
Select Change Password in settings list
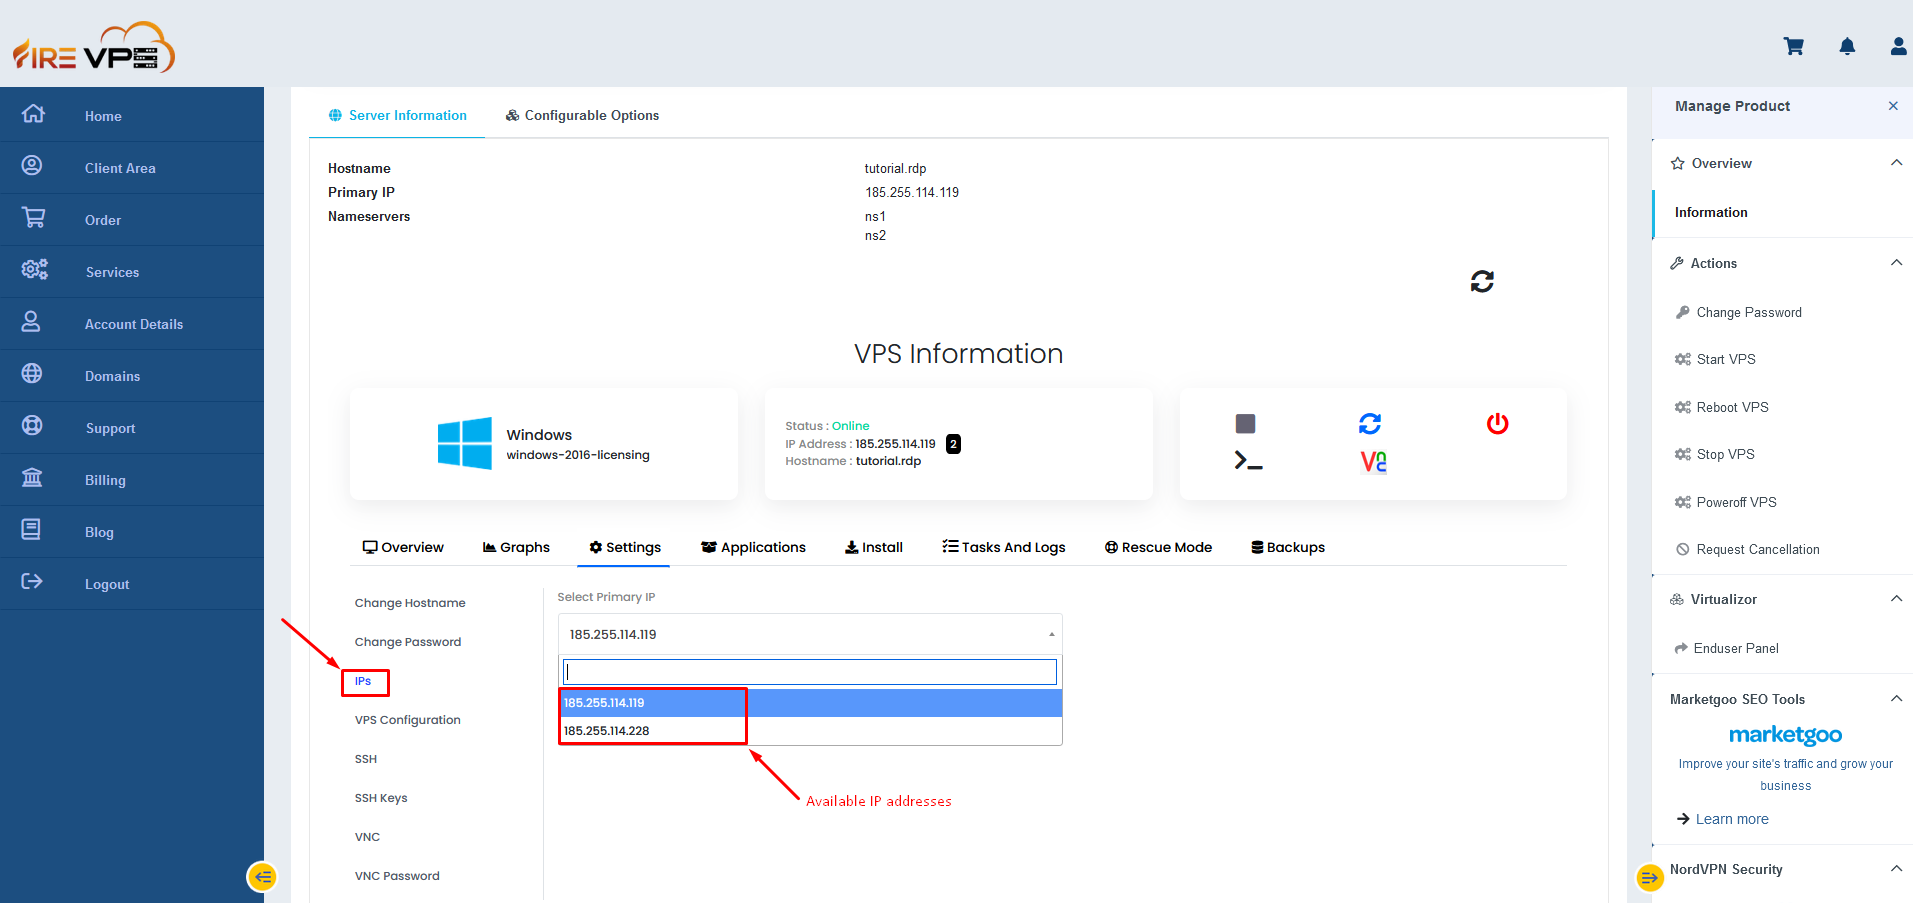pyautogui.click(x=408, y=642)
